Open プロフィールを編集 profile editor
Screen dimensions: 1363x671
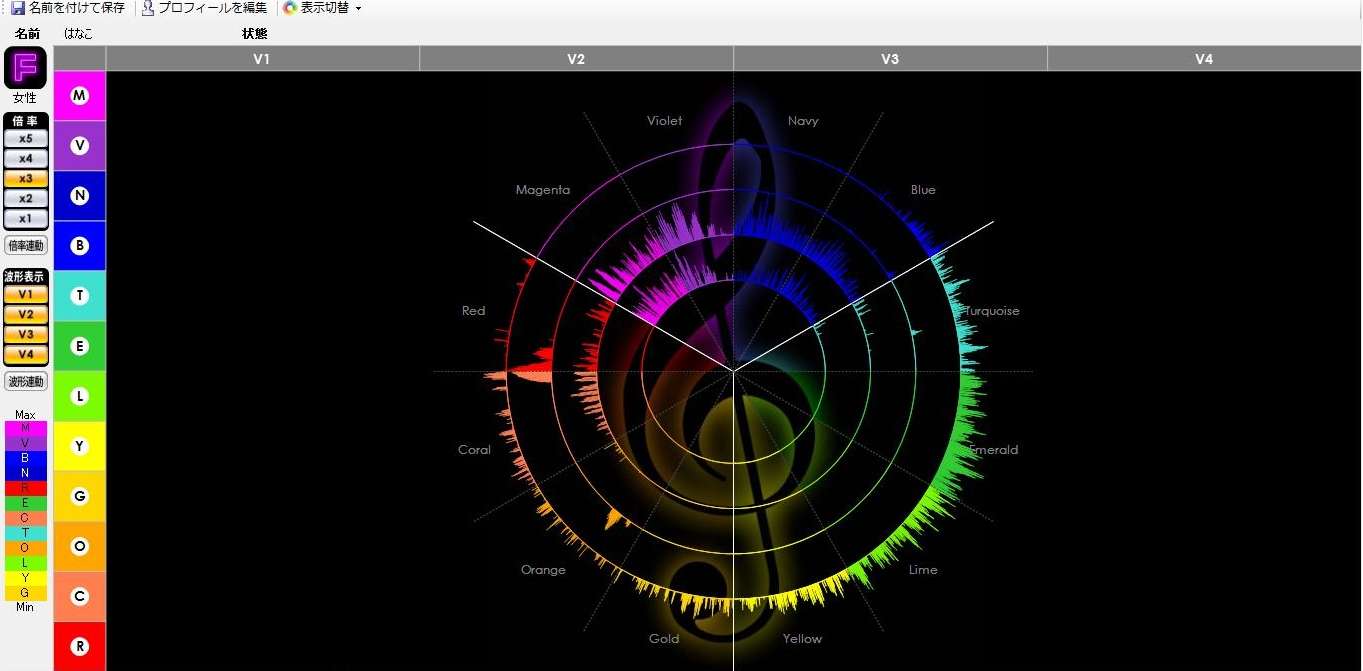[x=204, y=8]
